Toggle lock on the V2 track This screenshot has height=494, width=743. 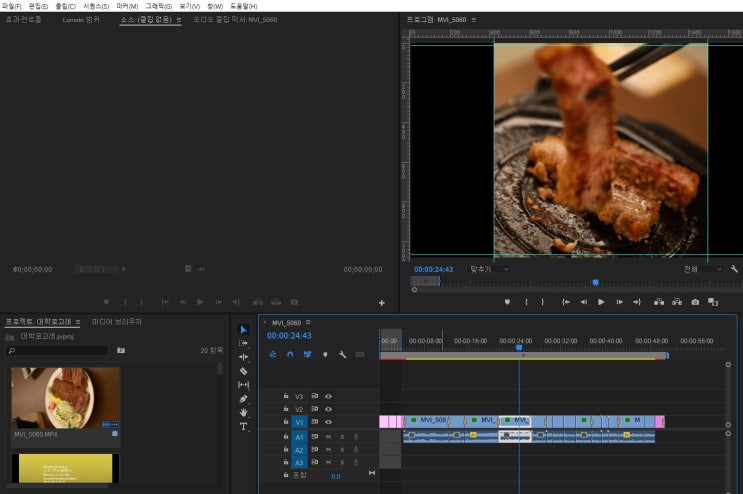(286, 409)
